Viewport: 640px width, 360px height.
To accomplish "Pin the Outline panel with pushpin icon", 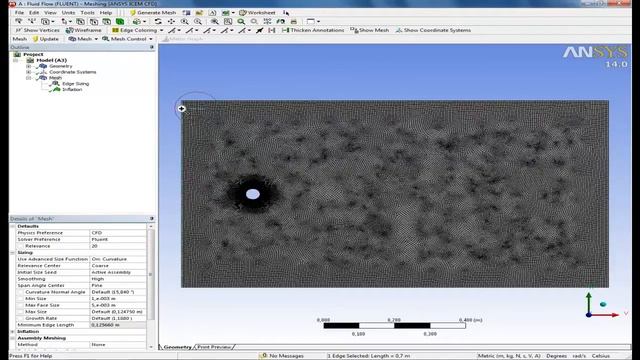I will (152, 47).
